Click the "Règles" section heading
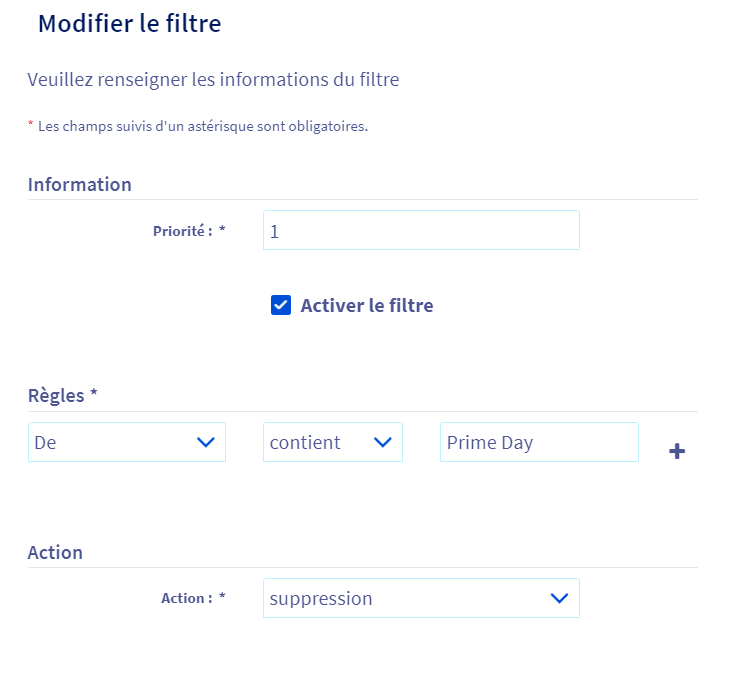This screenshot has width=729, height=679. click(x=56, y=395)
